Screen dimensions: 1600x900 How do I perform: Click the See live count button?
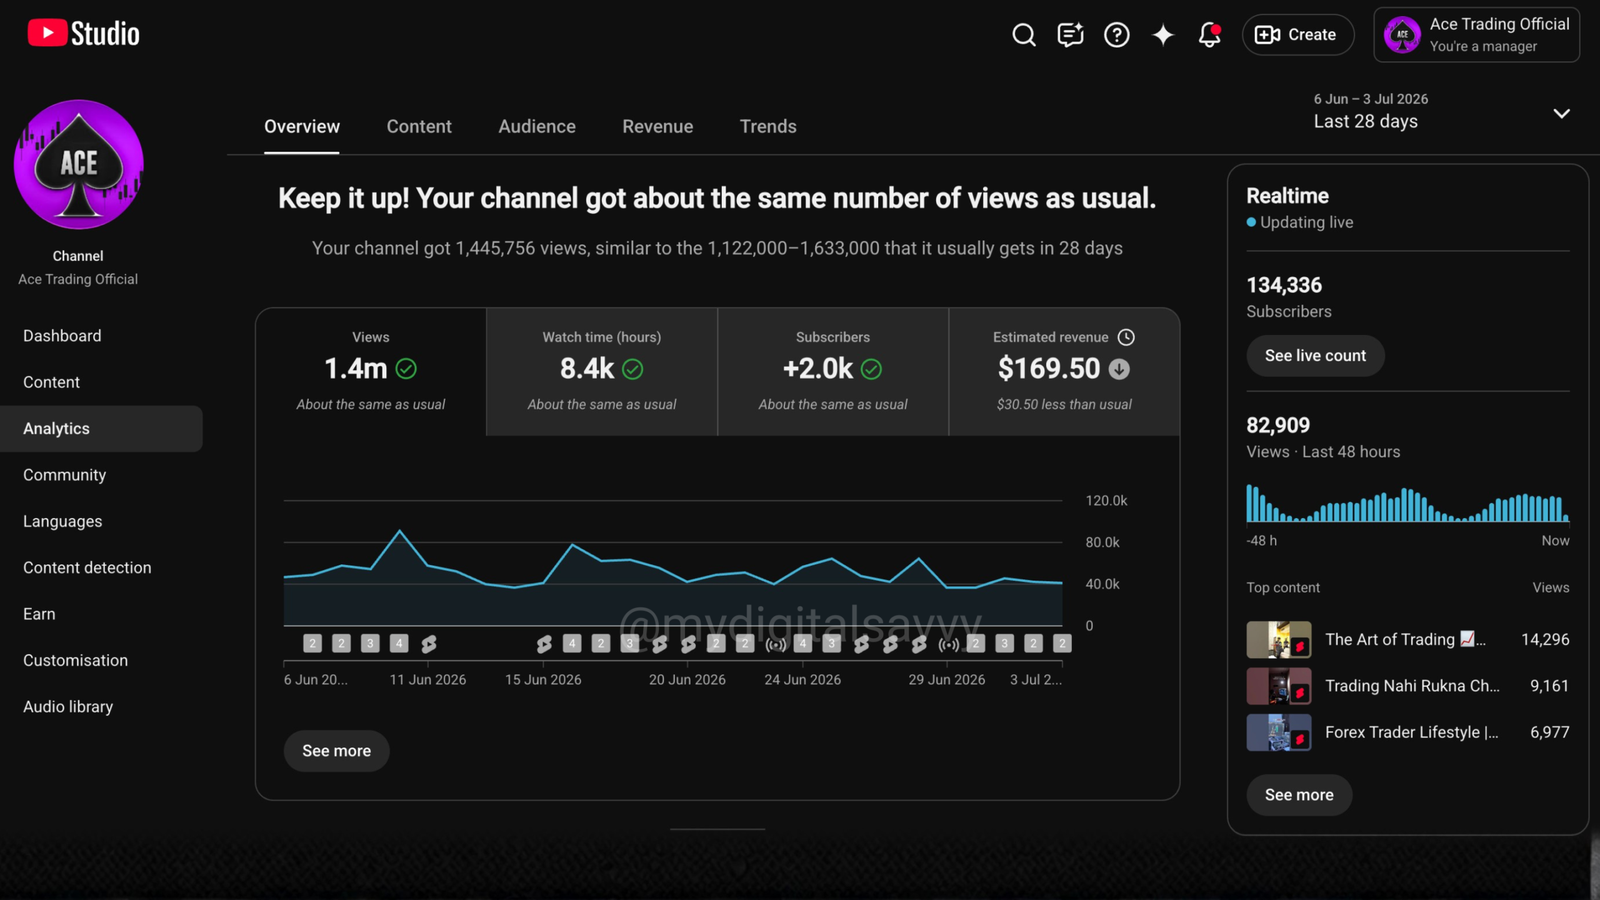[1315, 356]
